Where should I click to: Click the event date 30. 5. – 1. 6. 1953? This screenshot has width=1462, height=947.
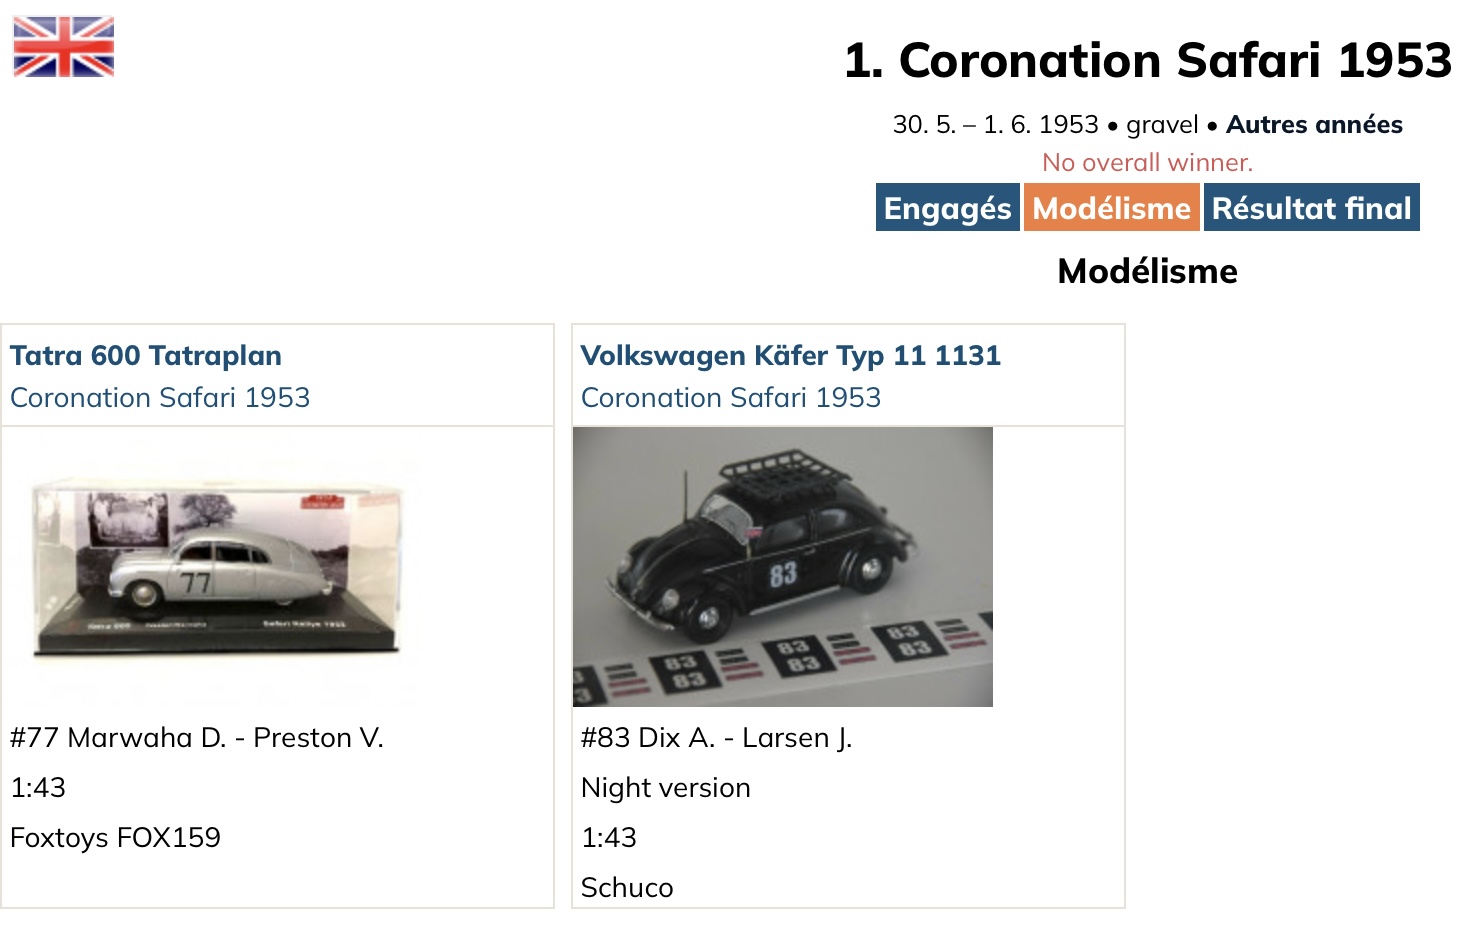[995, 124]
